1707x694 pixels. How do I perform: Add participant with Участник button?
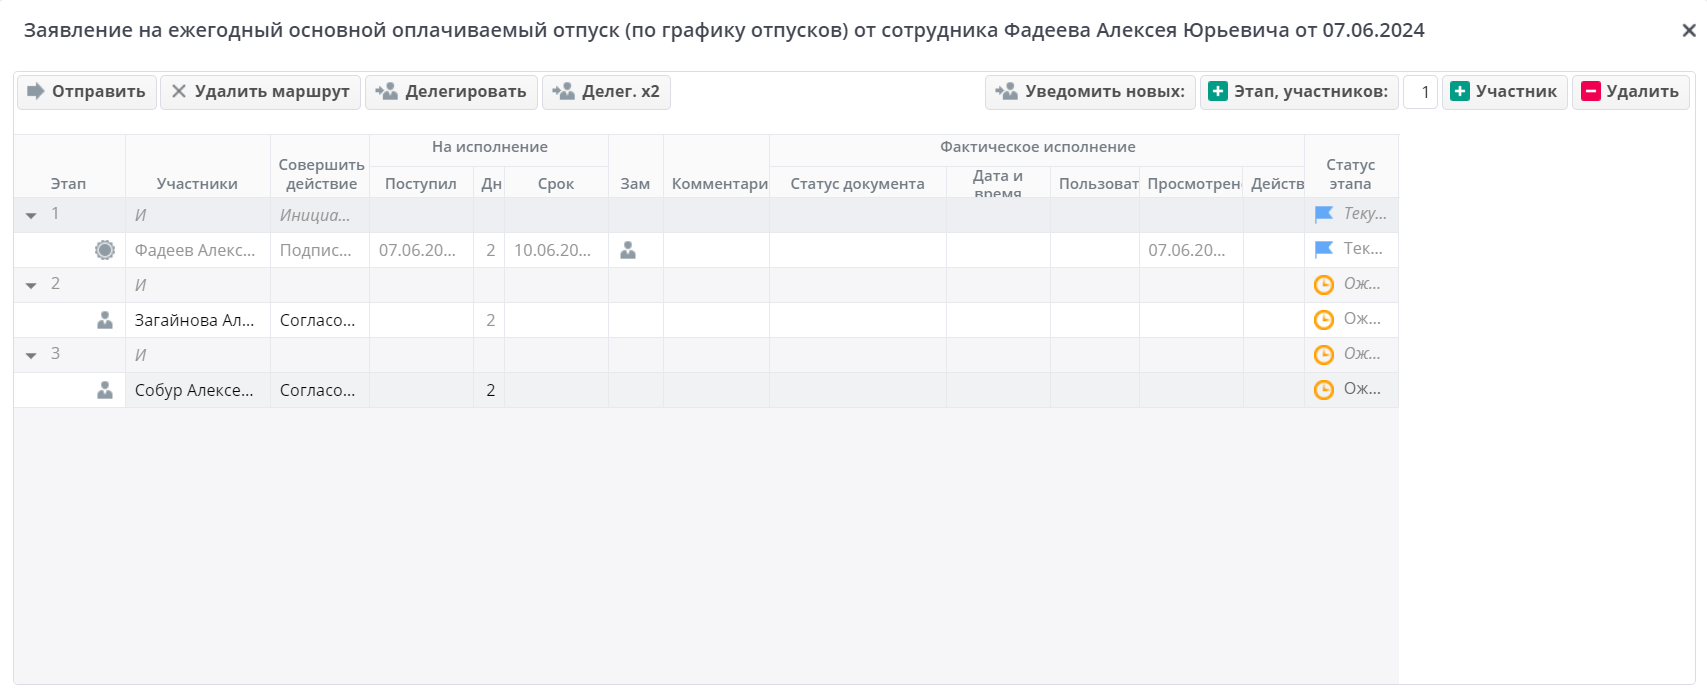pos(1505,92)
